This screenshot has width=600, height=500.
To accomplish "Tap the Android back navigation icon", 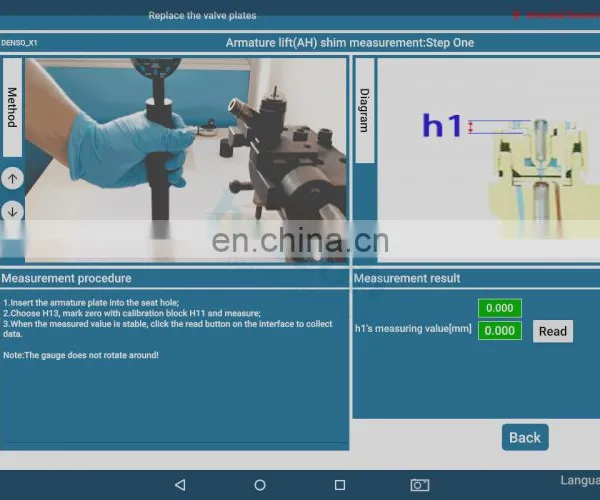I will click(x=180, y=485).
